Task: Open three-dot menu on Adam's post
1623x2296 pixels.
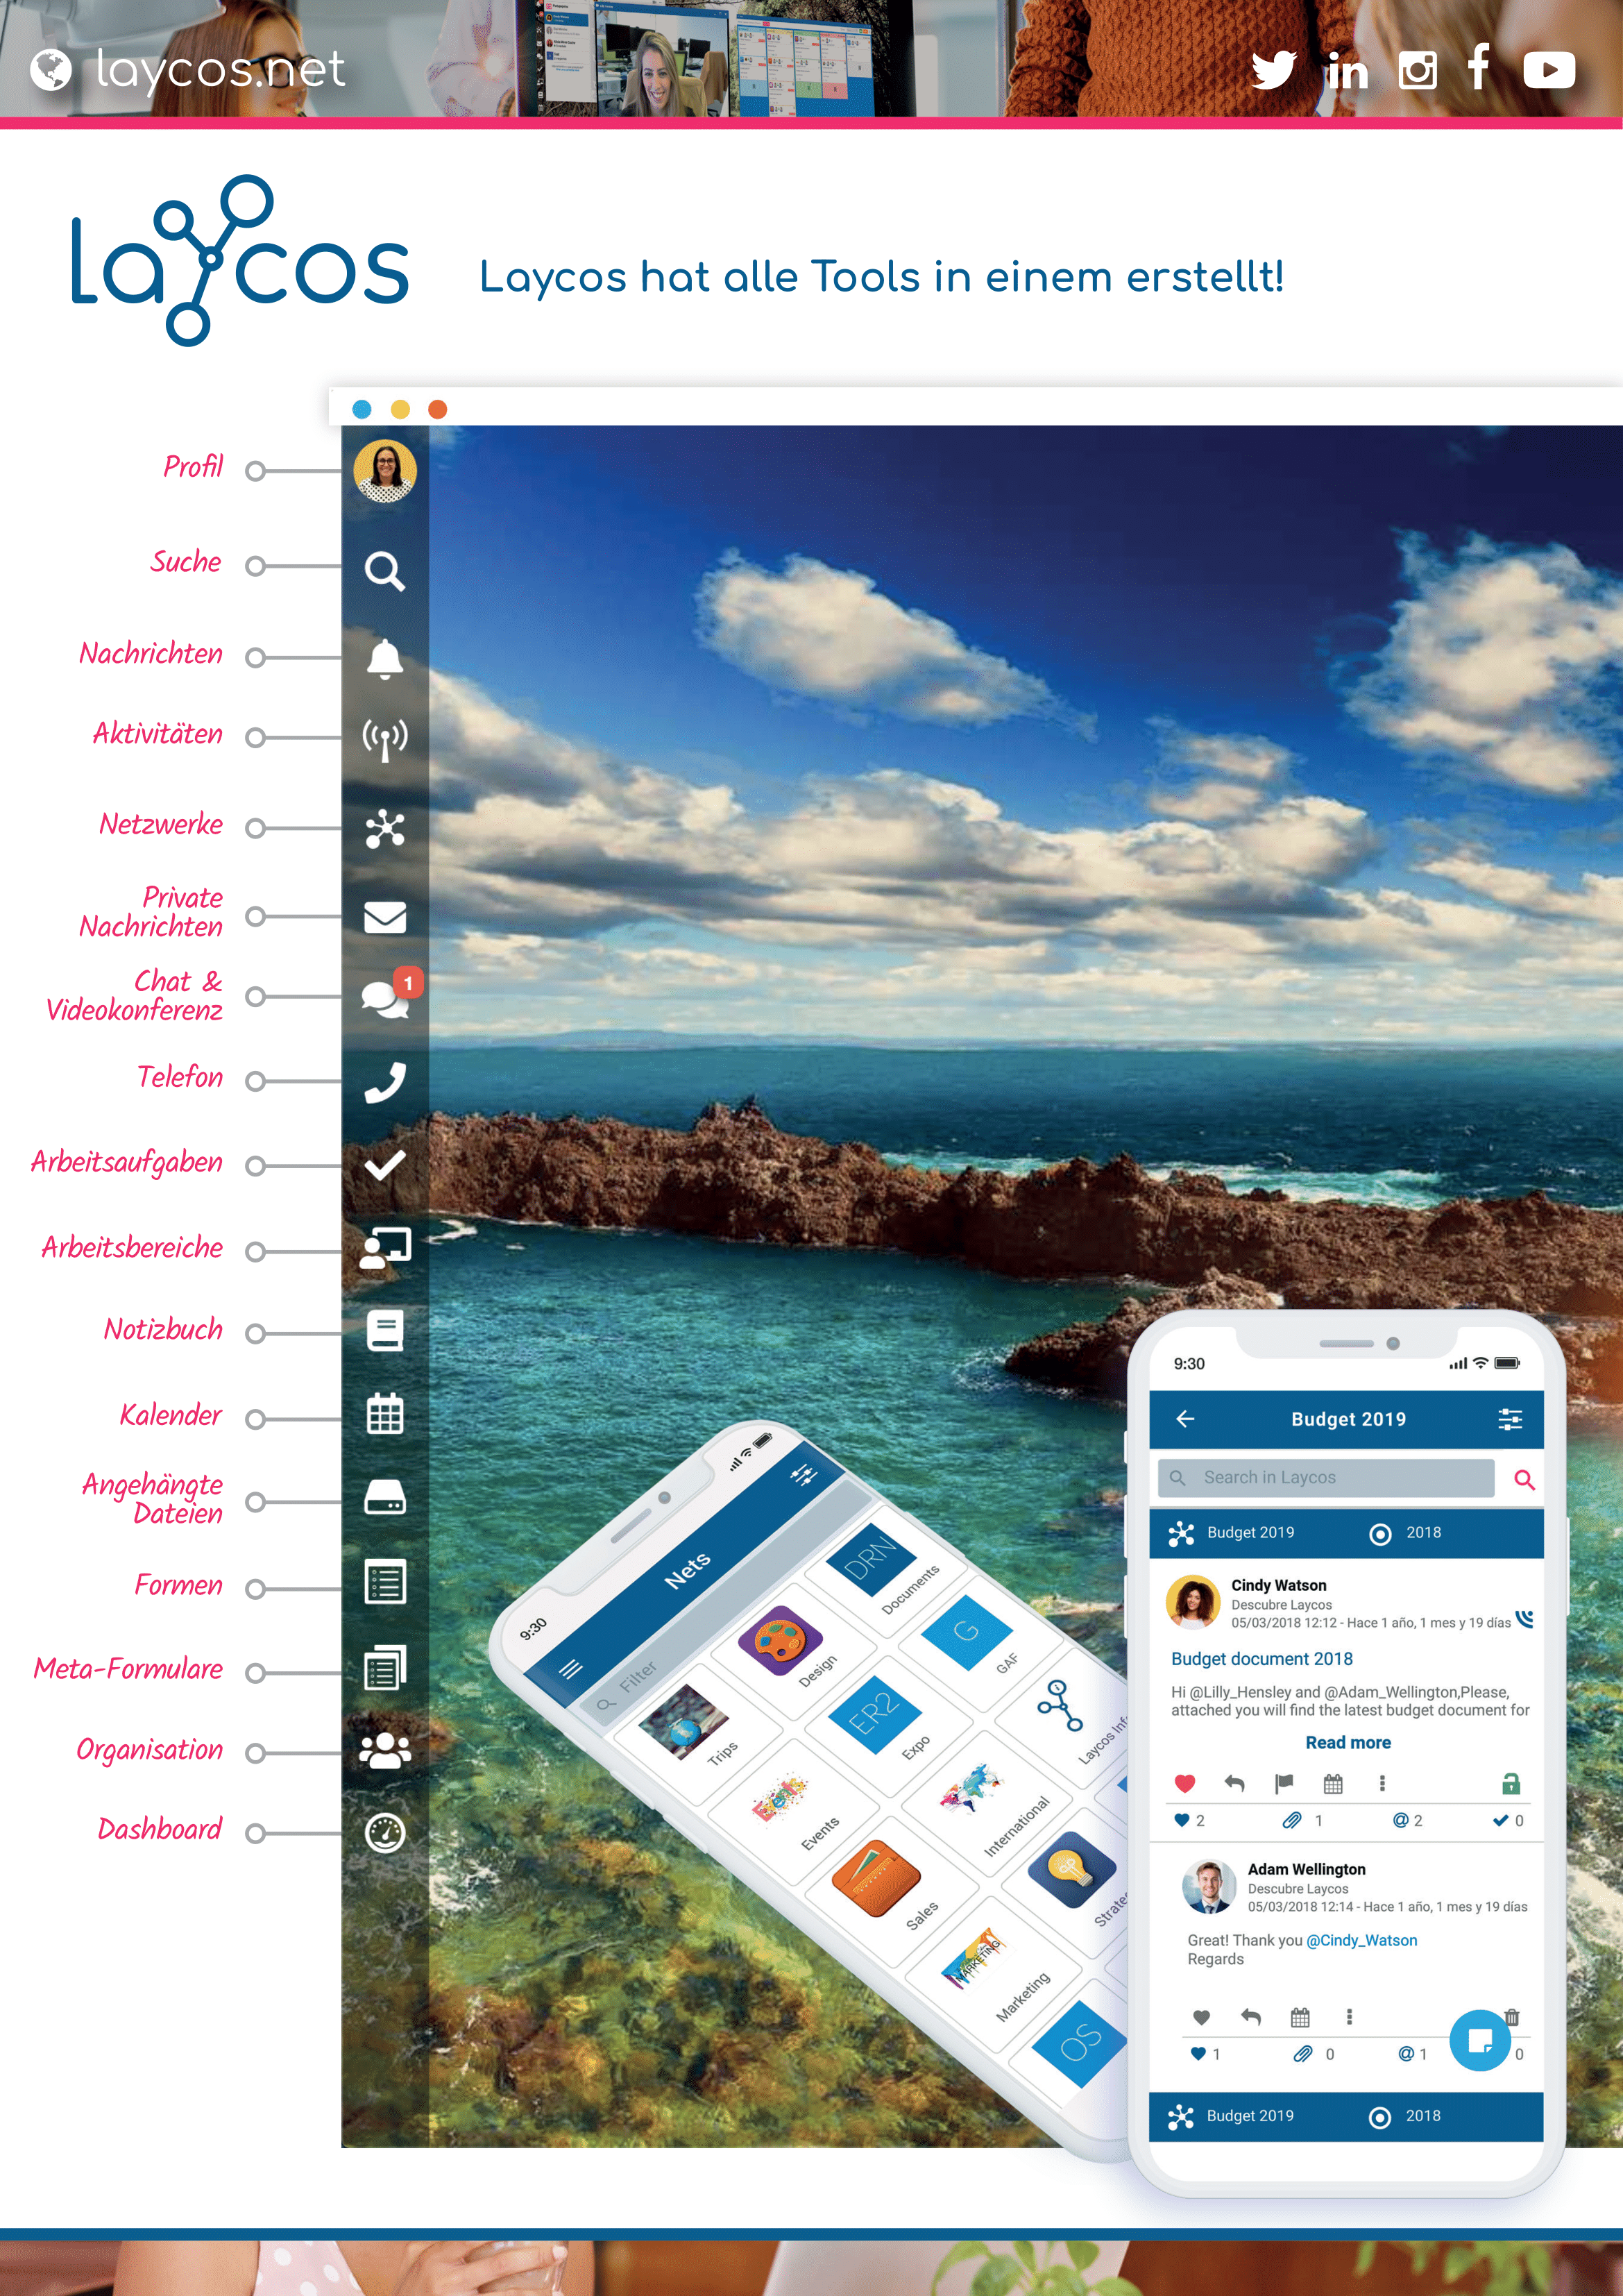Action: pyautogui.click(x=1349, y=2017)
